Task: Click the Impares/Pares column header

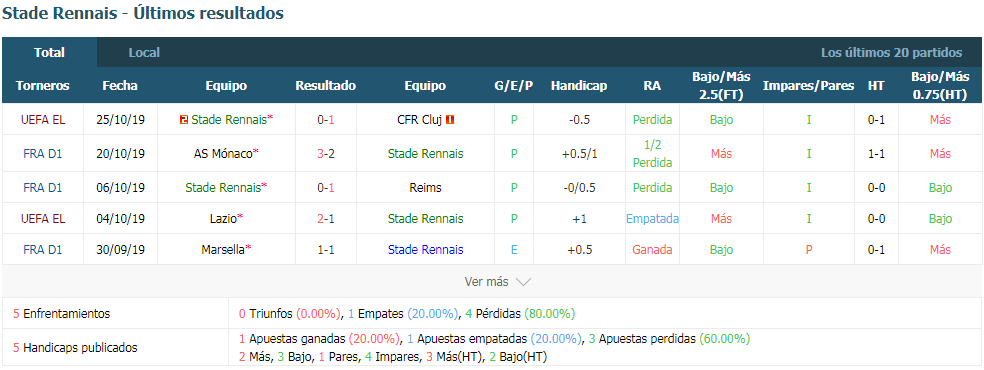Action: [x=808, y=86]
